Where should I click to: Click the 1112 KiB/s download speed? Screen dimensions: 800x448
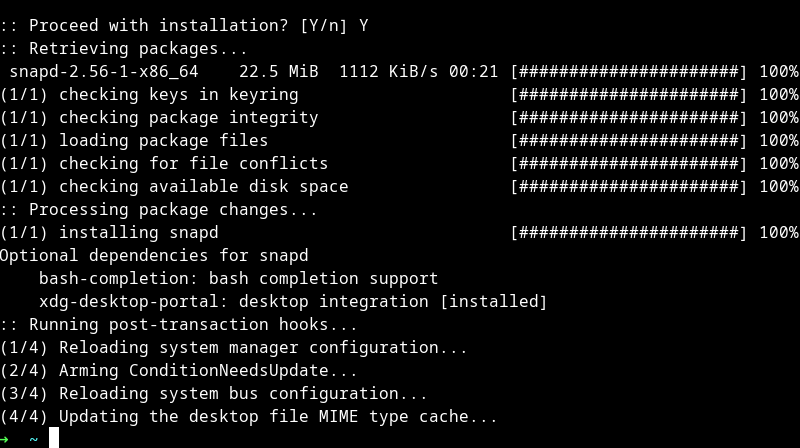393,72
